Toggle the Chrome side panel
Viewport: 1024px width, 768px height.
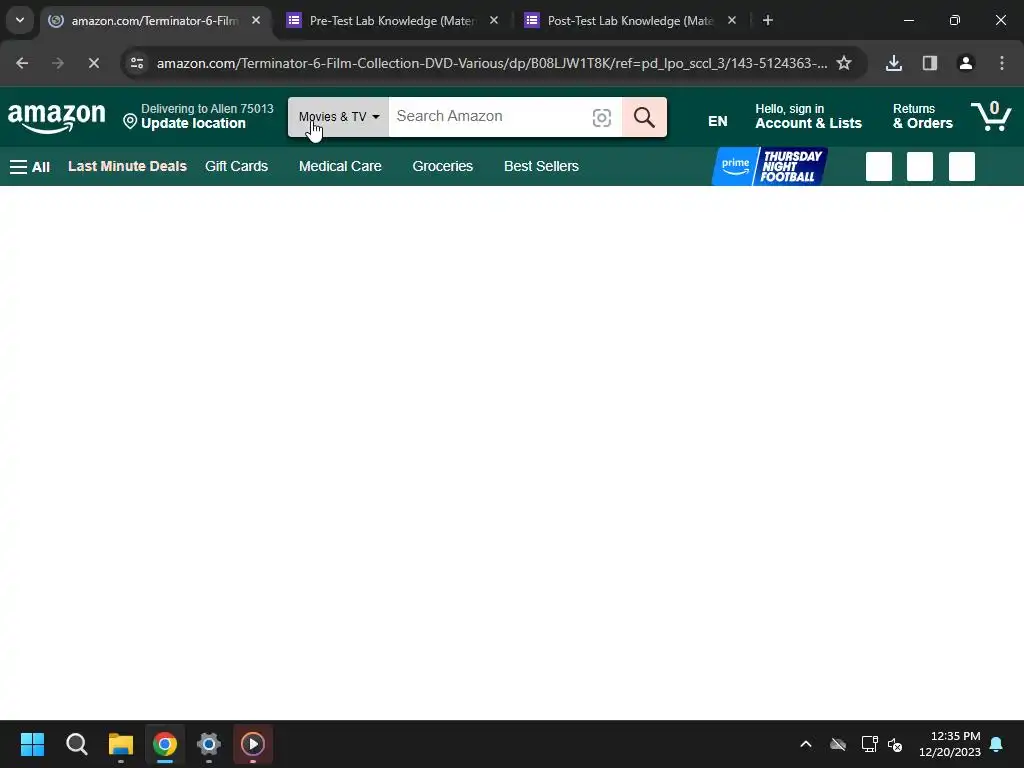[929, 63]
